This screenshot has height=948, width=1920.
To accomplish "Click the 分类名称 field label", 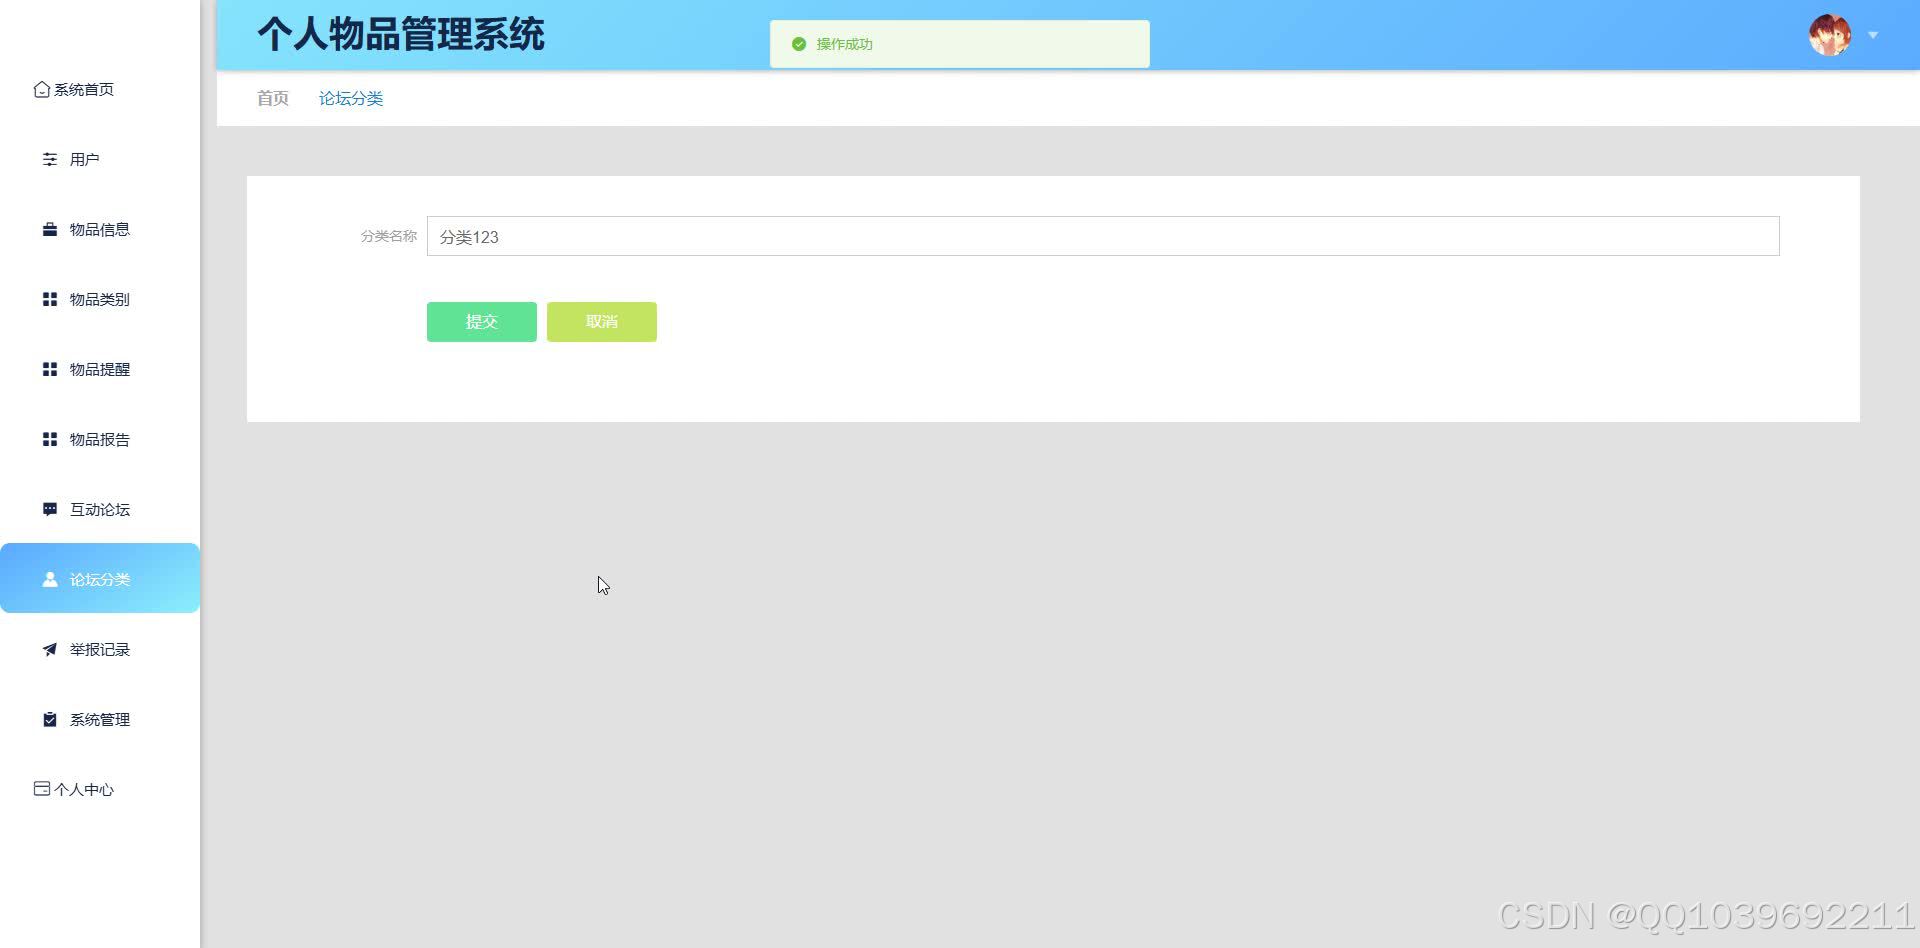I will [389, 236].
